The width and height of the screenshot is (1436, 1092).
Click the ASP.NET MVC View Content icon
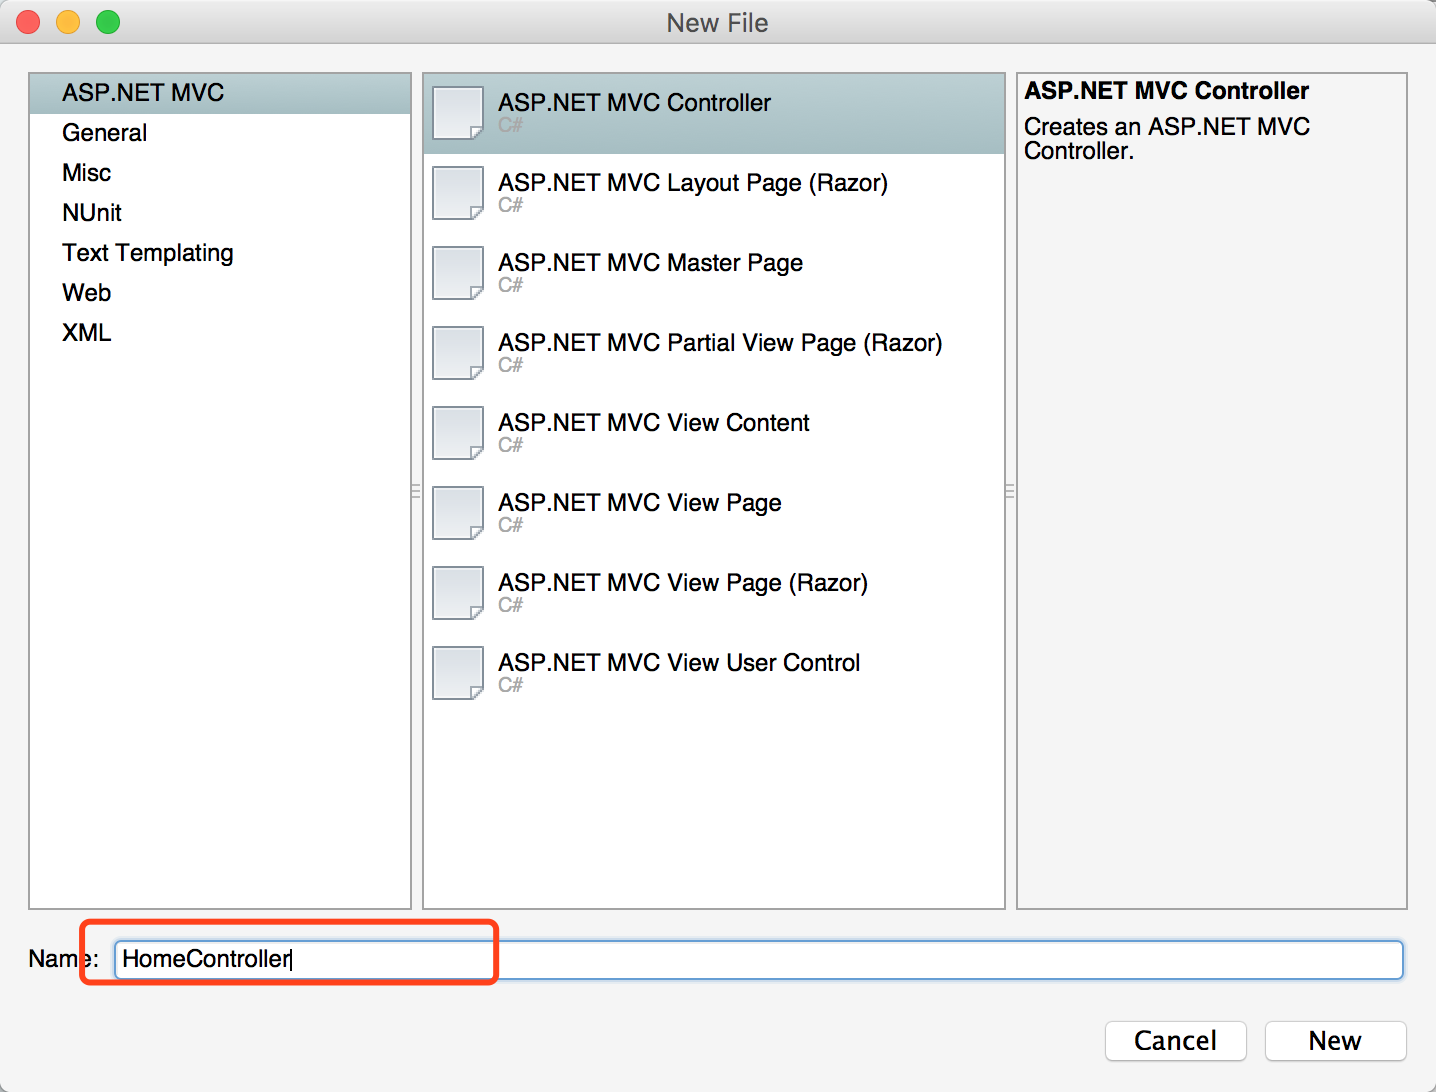tap(458, 433)
